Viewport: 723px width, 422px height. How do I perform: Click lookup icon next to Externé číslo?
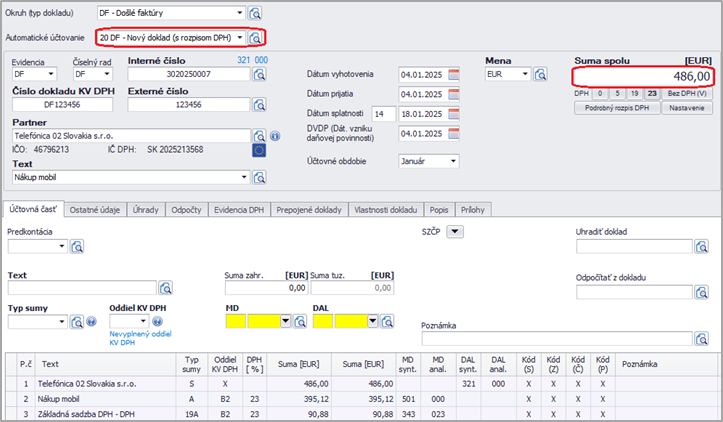click(x=259, y=105)
